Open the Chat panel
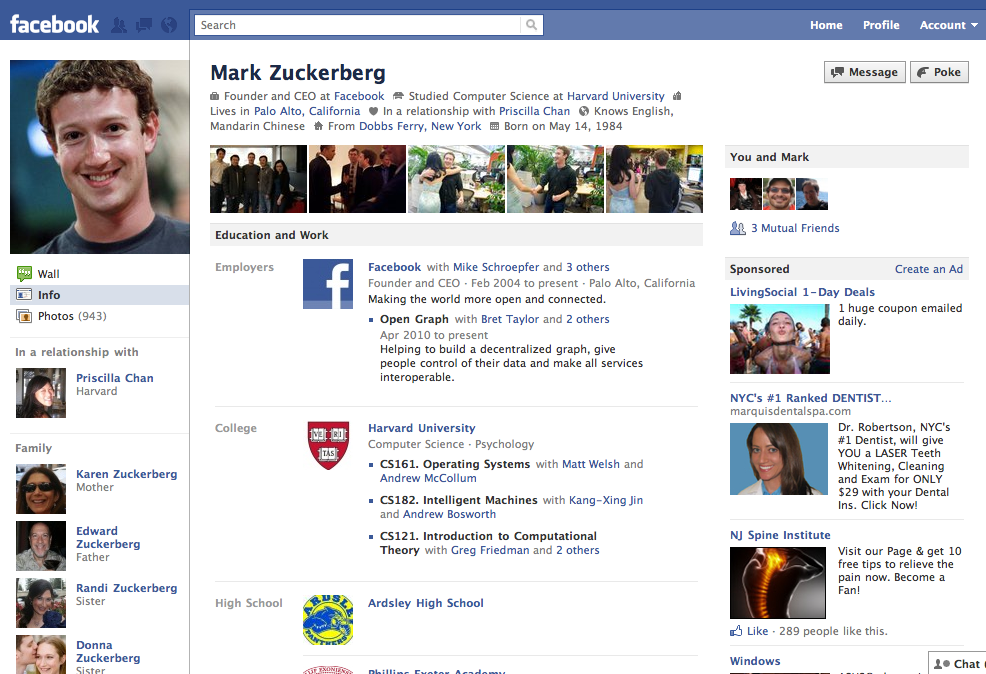This screenshot has width=986, height=674. tap(957, 663)
